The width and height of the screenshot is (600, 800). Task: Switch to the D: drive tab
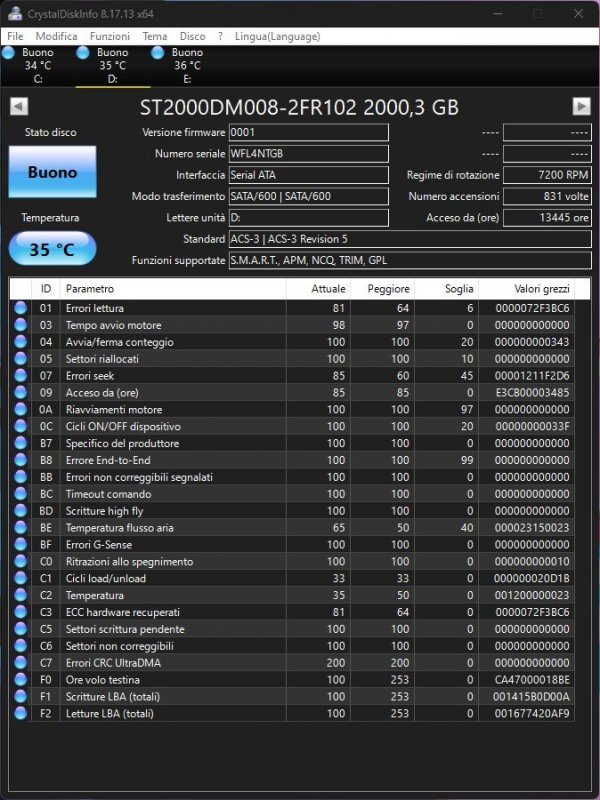click(112, 65)
